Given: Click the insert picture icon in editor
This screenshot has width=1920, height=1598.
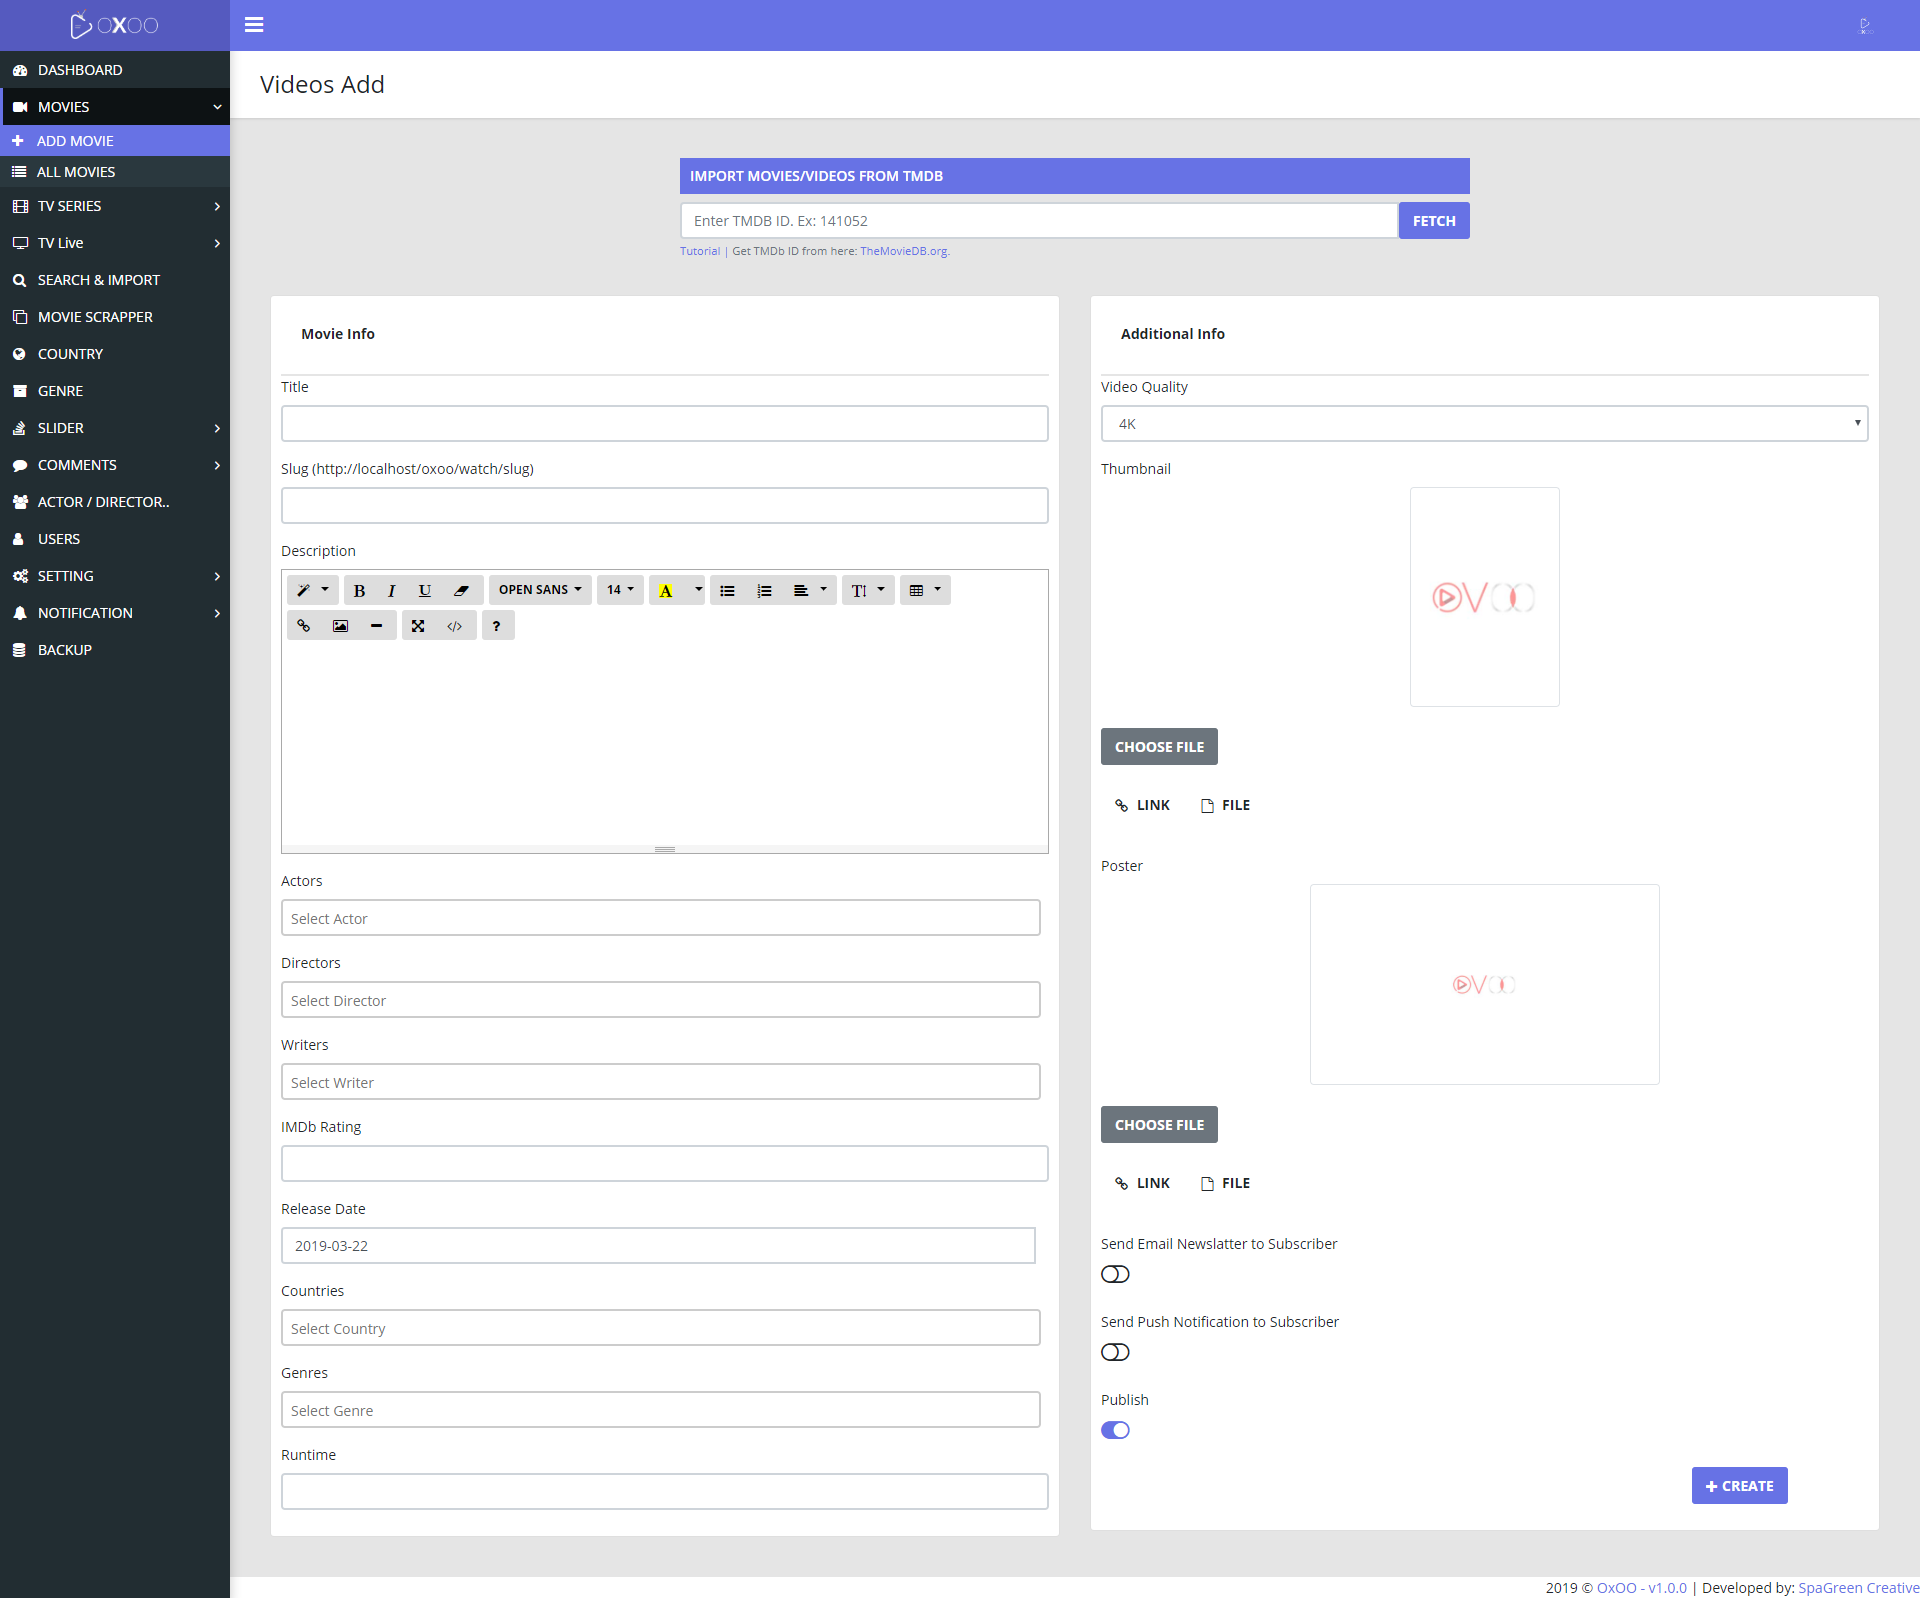Looking at the screenshot, I should 340,626.
